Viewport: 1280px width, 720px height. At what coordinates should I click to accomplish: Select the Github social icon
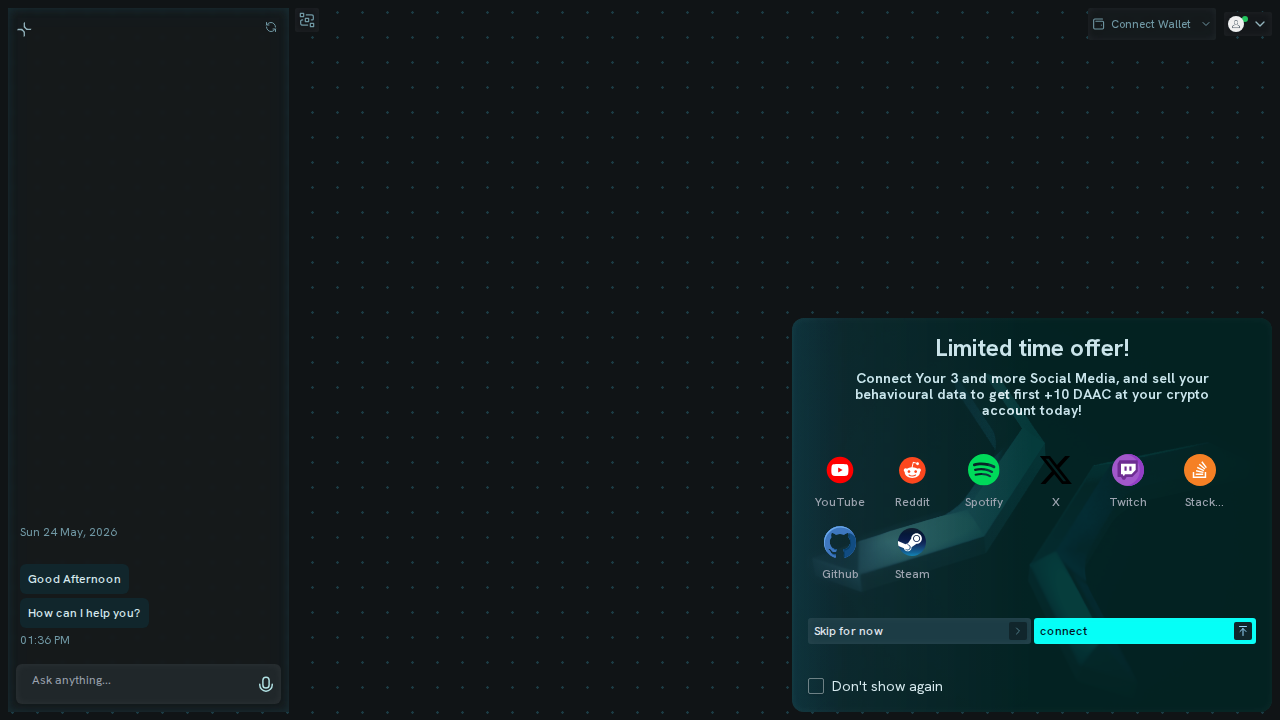point(840,542)
